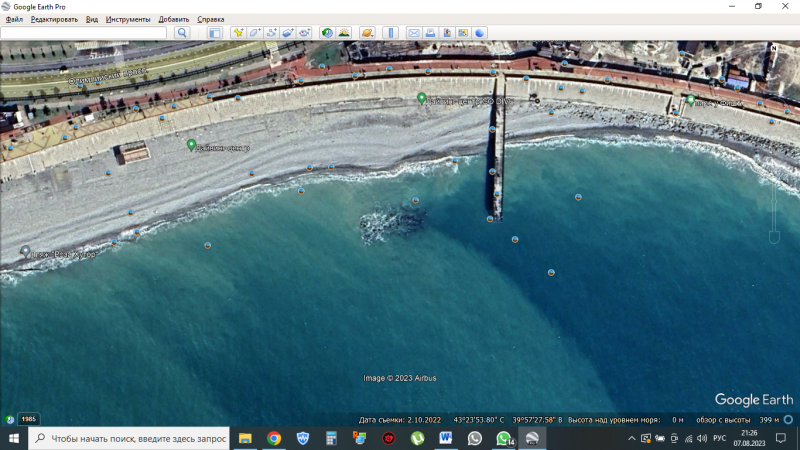
Task: Add a new placemark with pushpin icon
Action: pyautogui.click(x=238, y=33)
